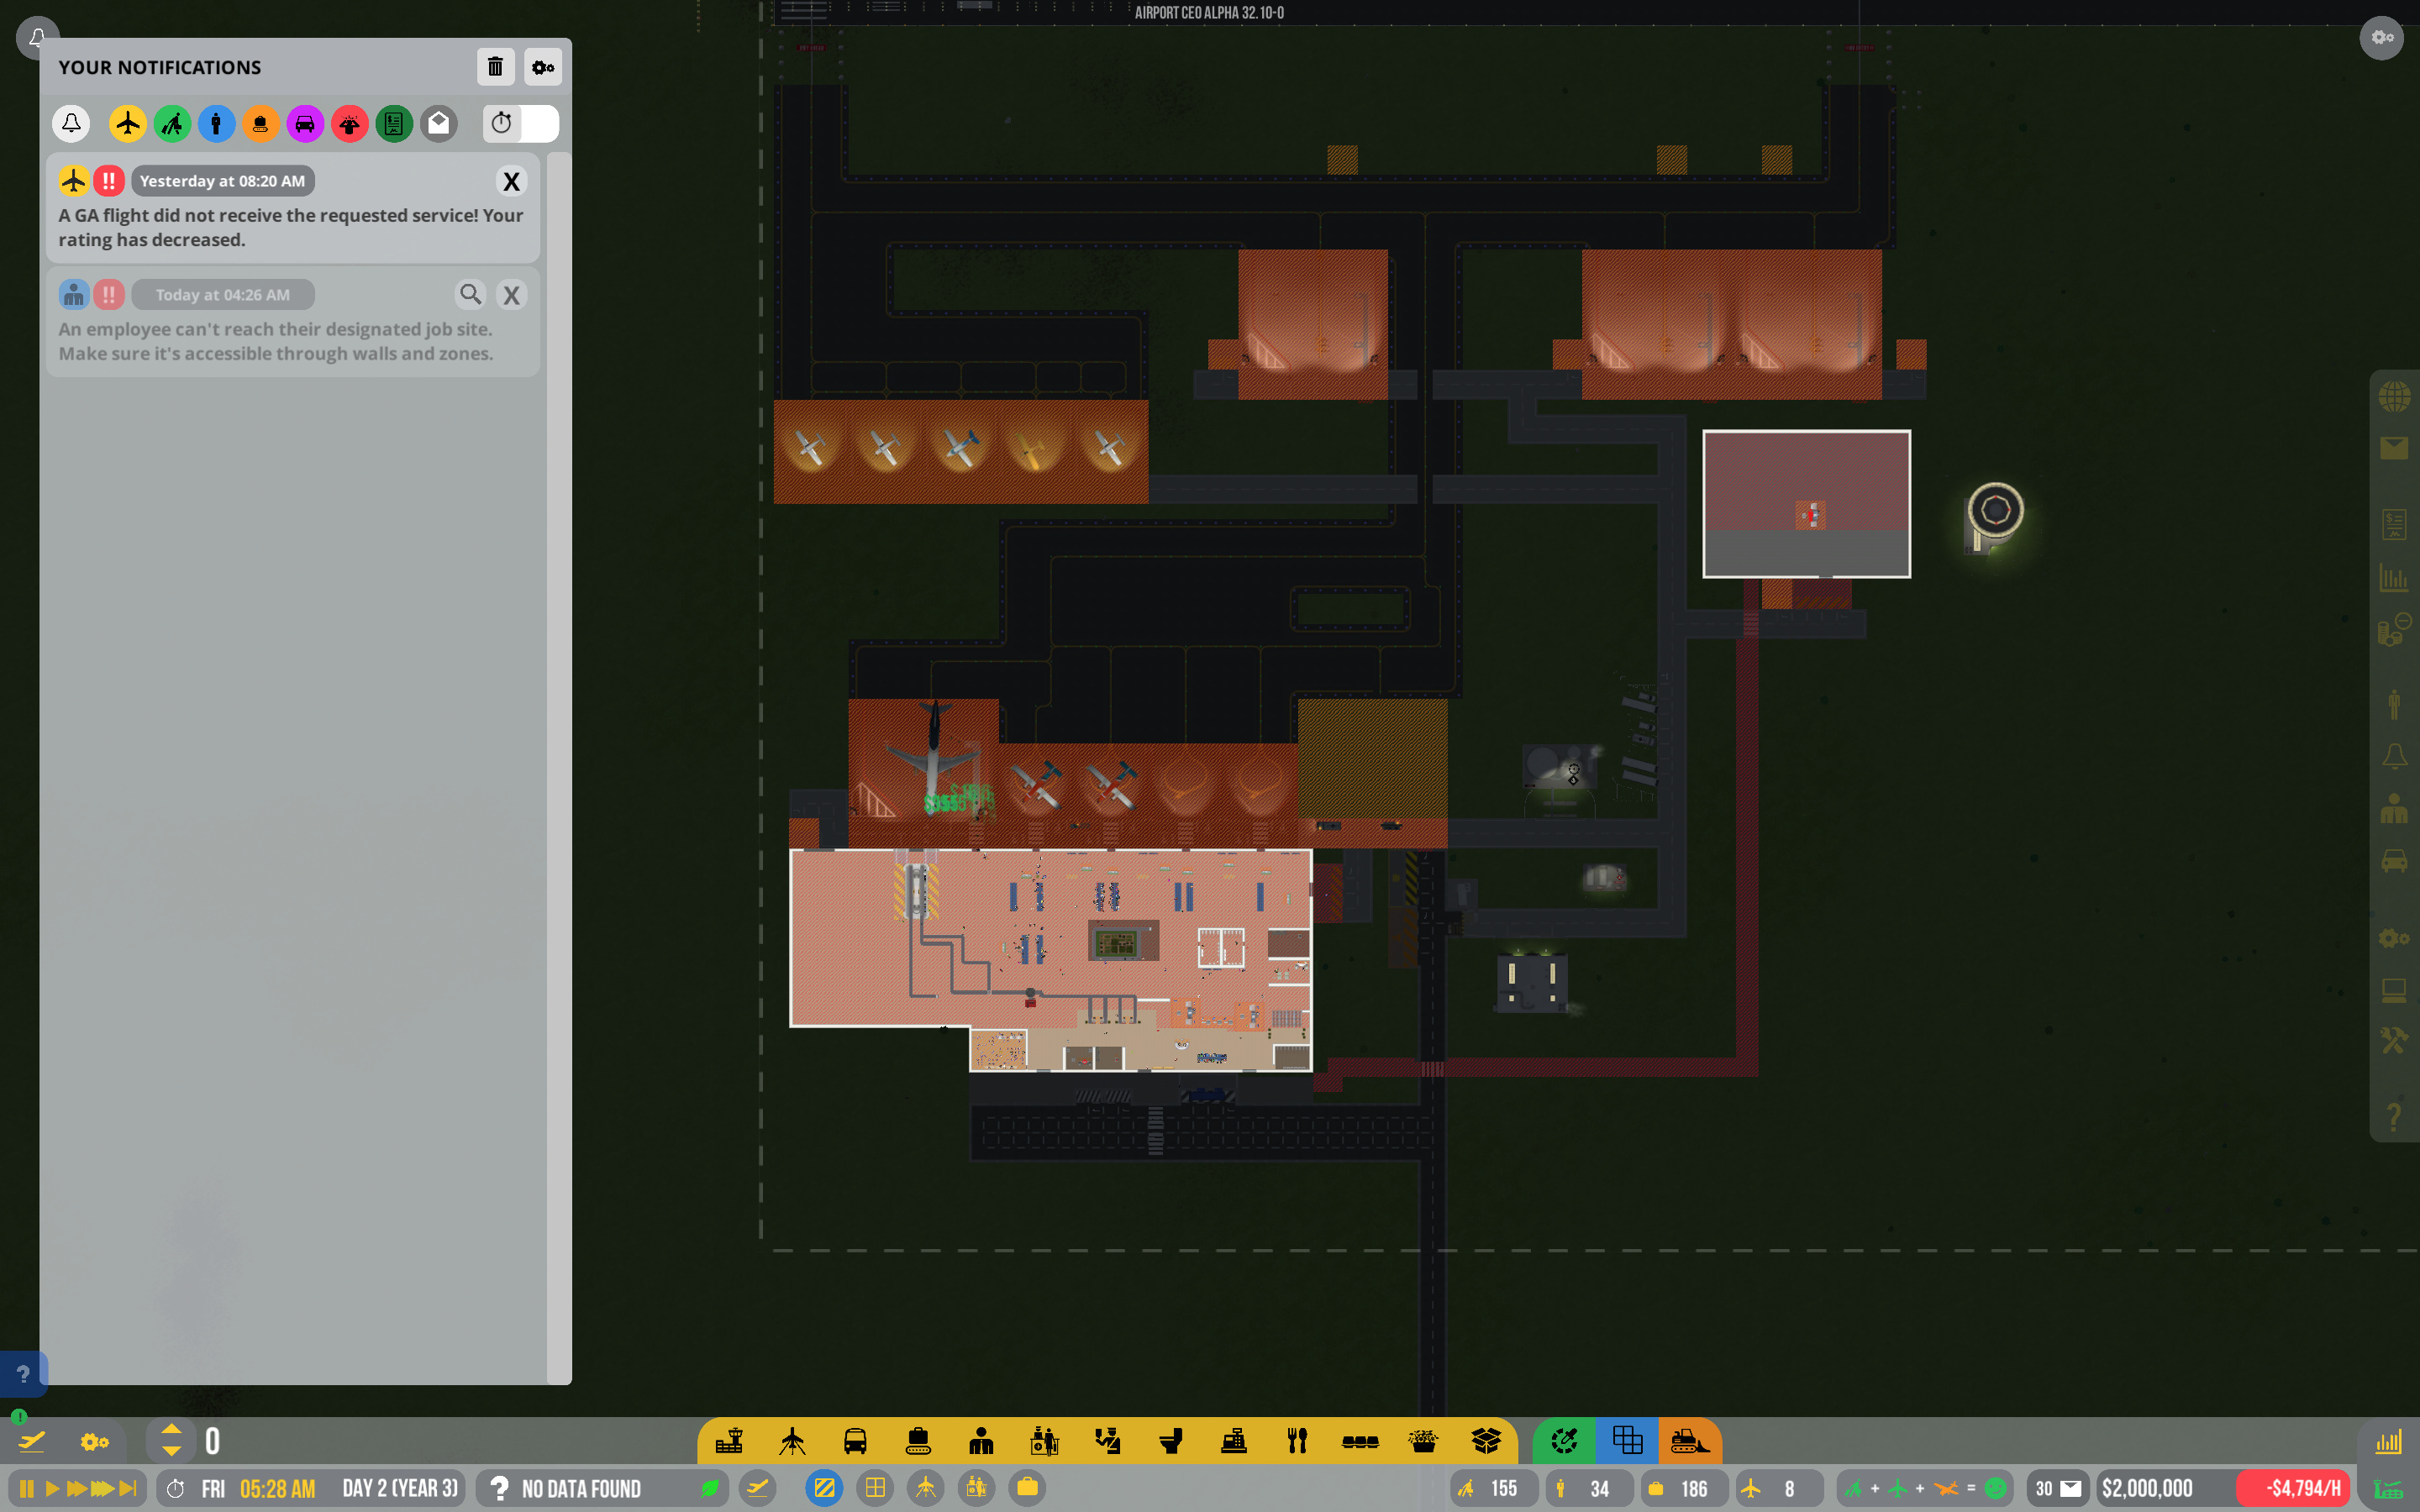Open the plants decoration build category
2420x1512 pixels.
coord(1422,1441)
